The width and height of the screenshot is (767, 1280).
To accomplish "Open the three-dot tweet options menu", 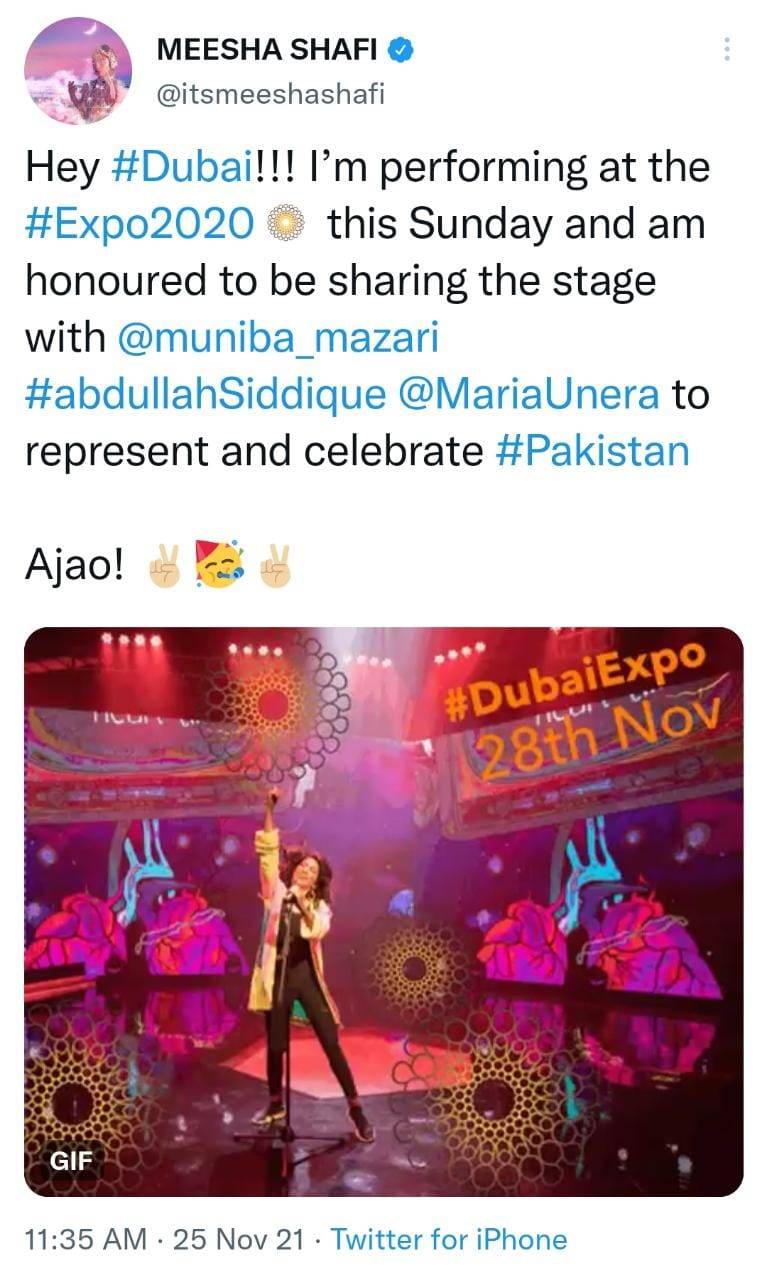I will click(727, 49).
